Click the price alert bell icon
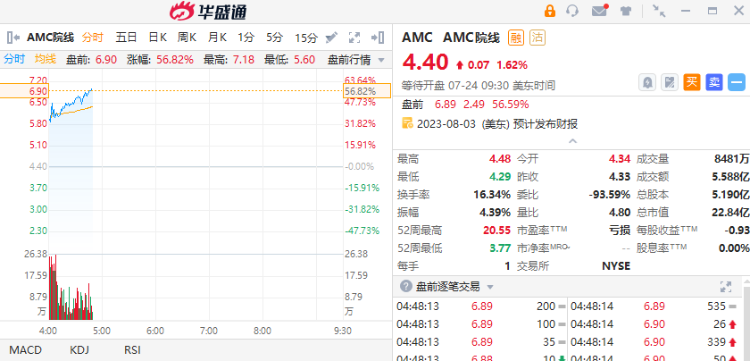Screen dimensions: 750x361 click(648, 83)
